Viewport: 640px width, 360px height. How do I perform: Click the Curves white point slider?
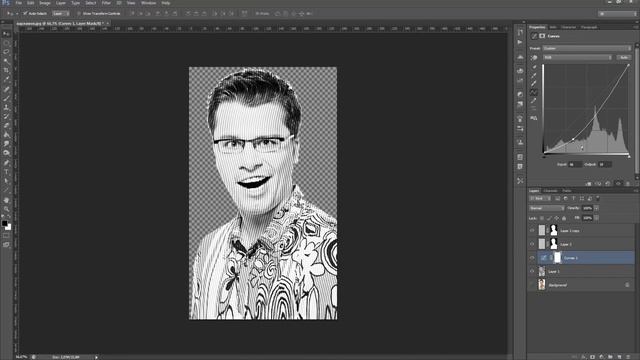(x=629, y=157)
